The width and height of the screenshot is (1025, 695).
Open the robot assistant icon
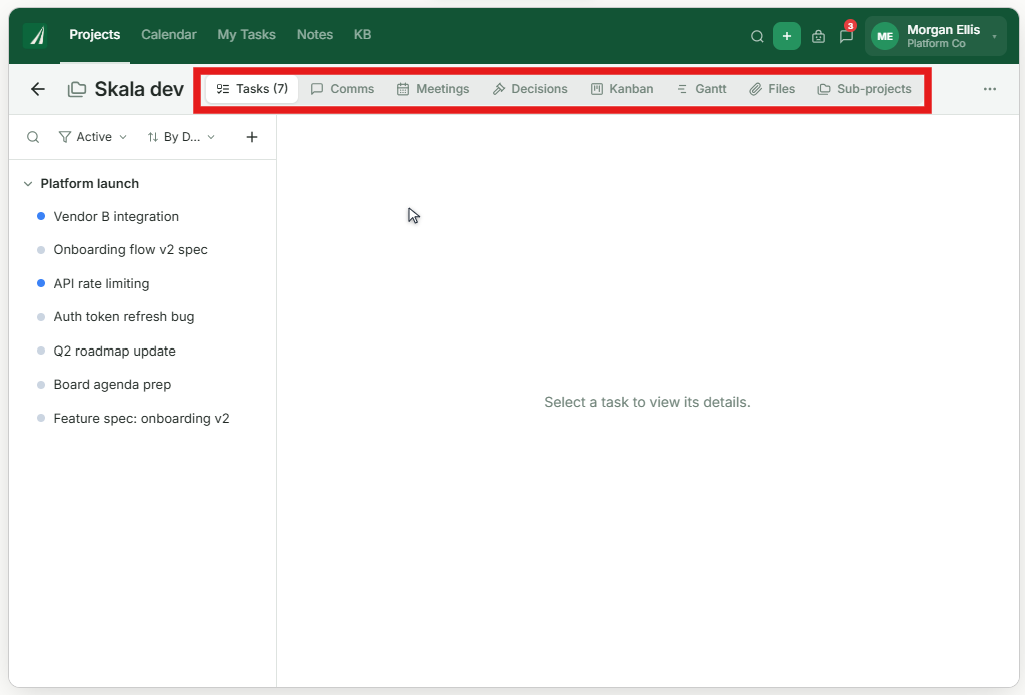(x=818, y=37)
